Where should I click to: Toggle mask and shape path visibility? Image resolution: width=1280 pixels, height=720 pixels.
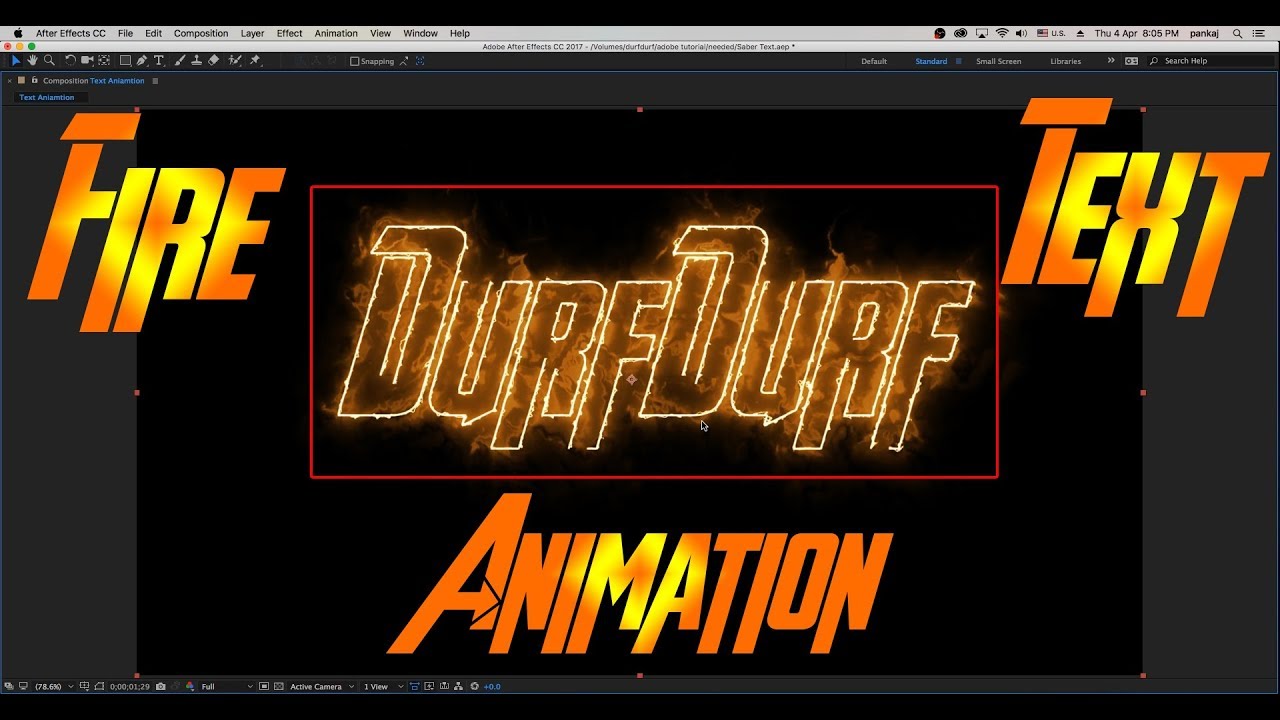click(x=99, y=686)
